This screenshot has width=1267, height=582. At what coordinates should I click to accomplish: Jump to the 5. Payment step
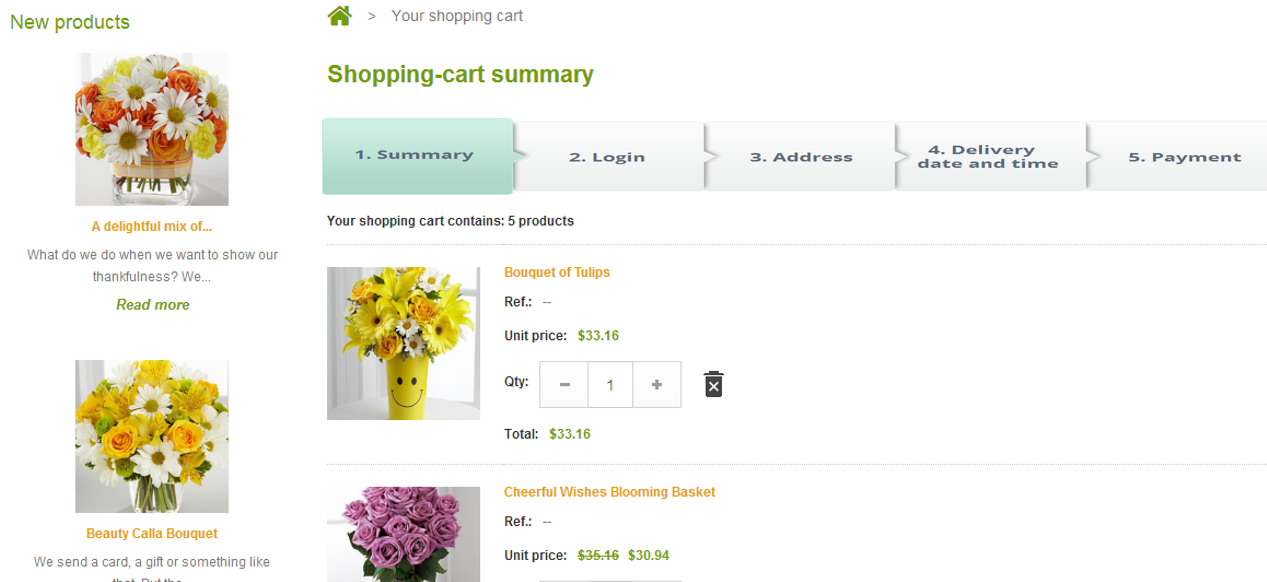pos(1184,157)
